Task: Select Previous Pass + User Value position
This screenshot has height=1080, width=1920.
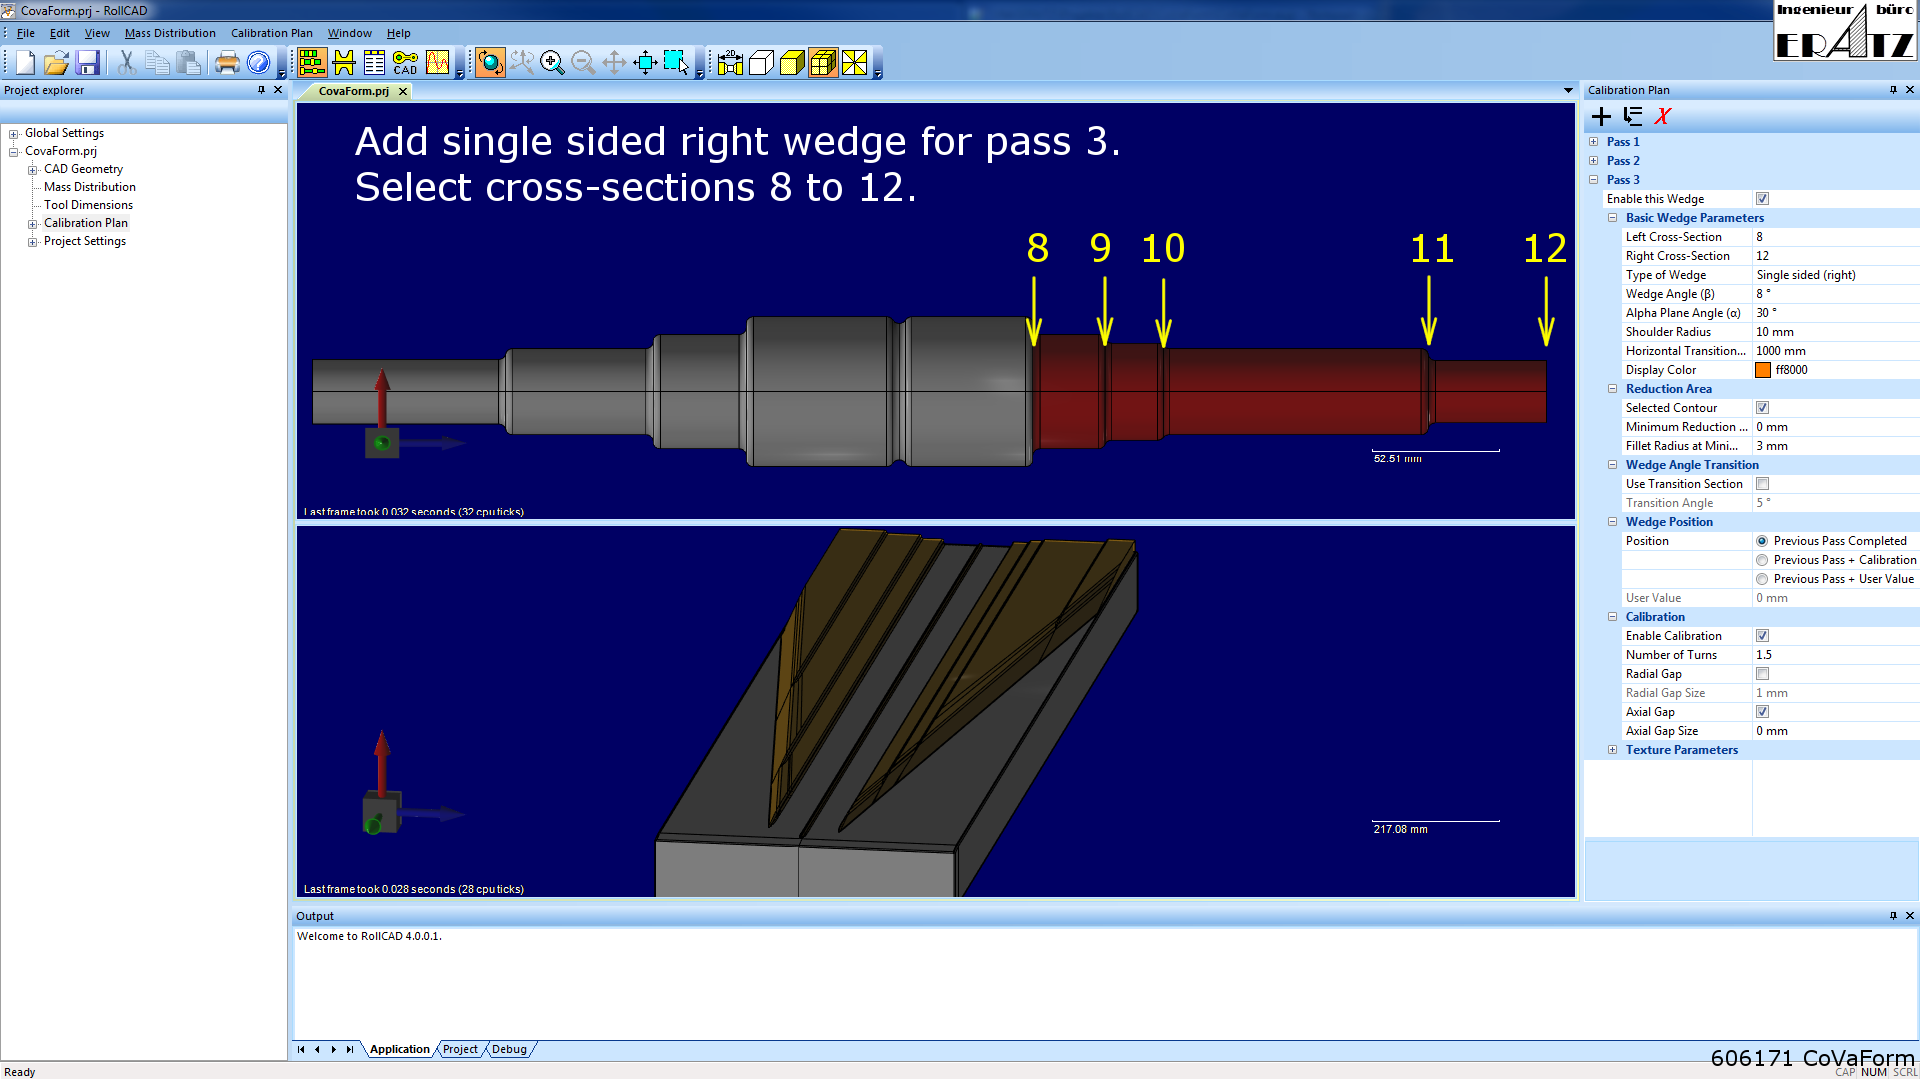Action: click(1762, 579)
